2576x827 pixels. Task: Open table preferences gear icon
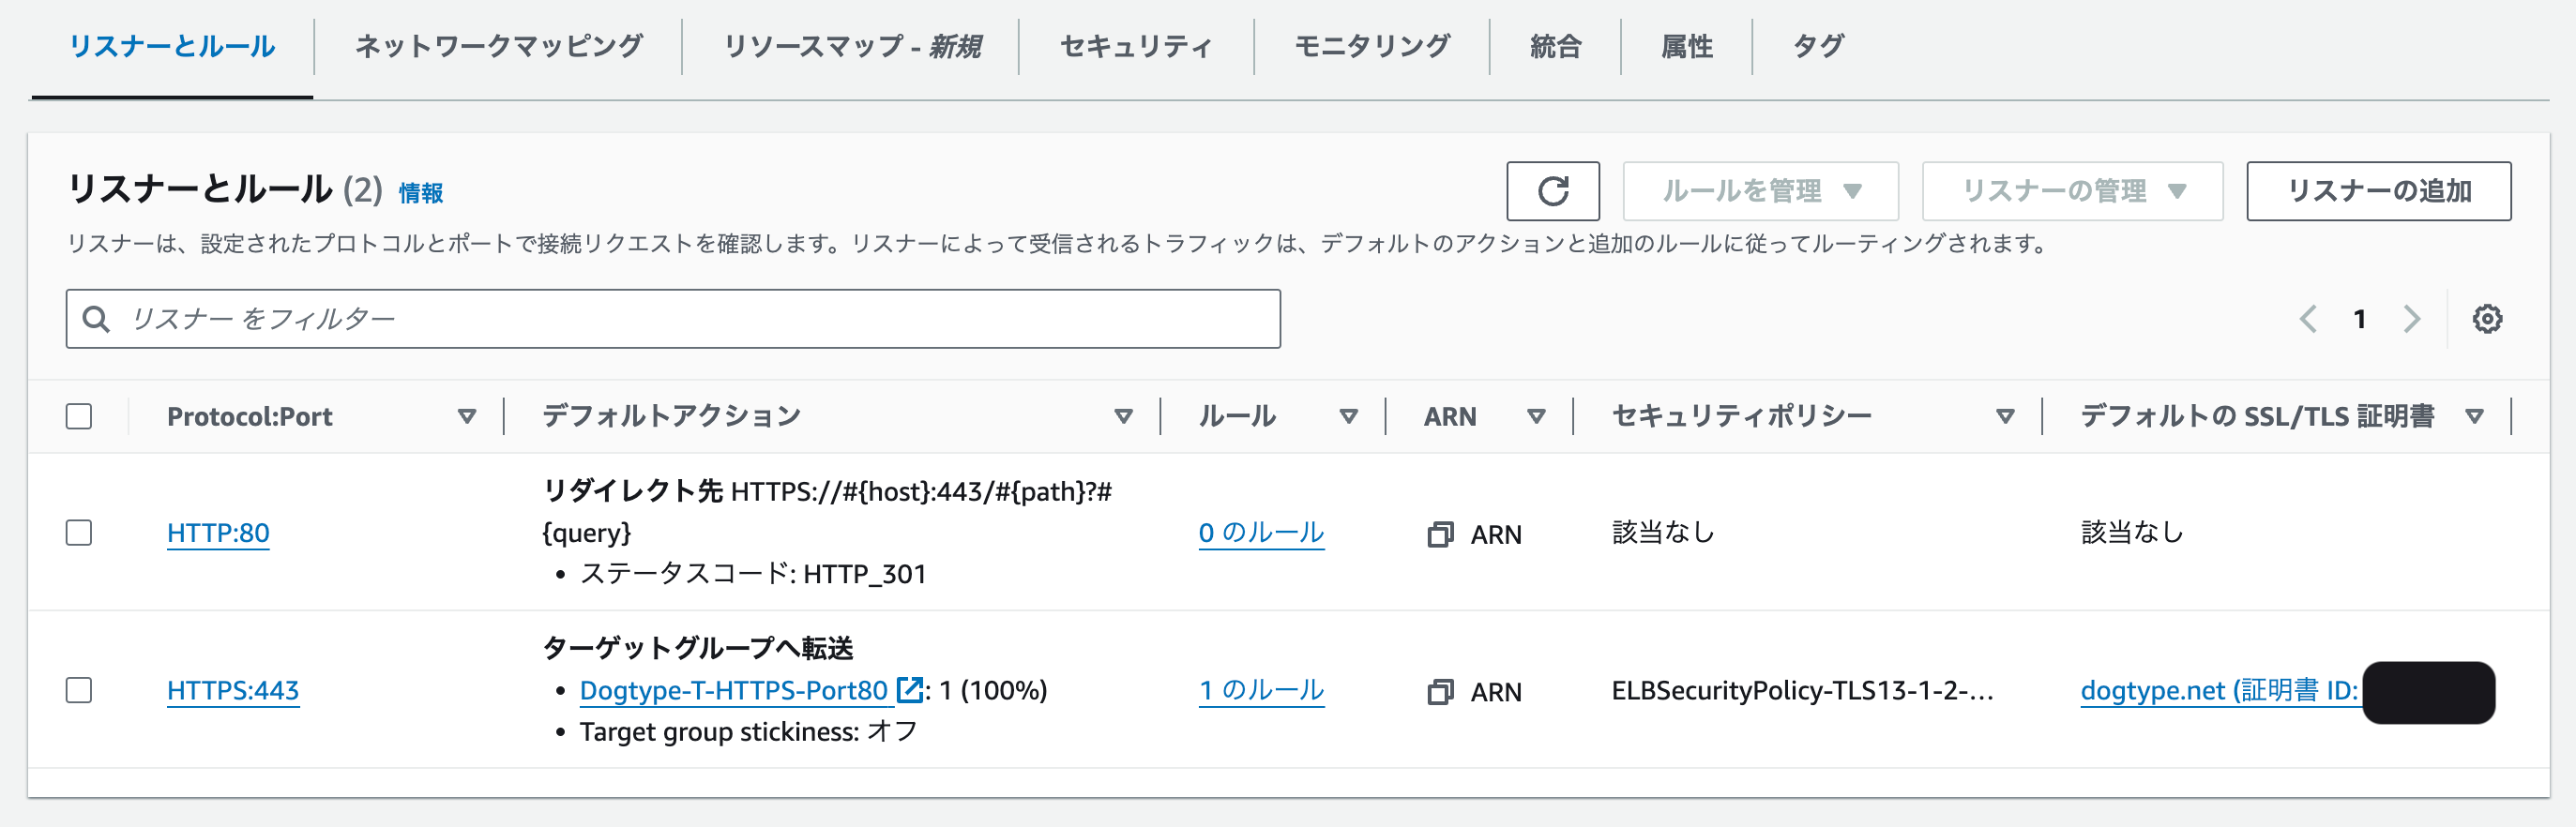(x=2487, y=319)
